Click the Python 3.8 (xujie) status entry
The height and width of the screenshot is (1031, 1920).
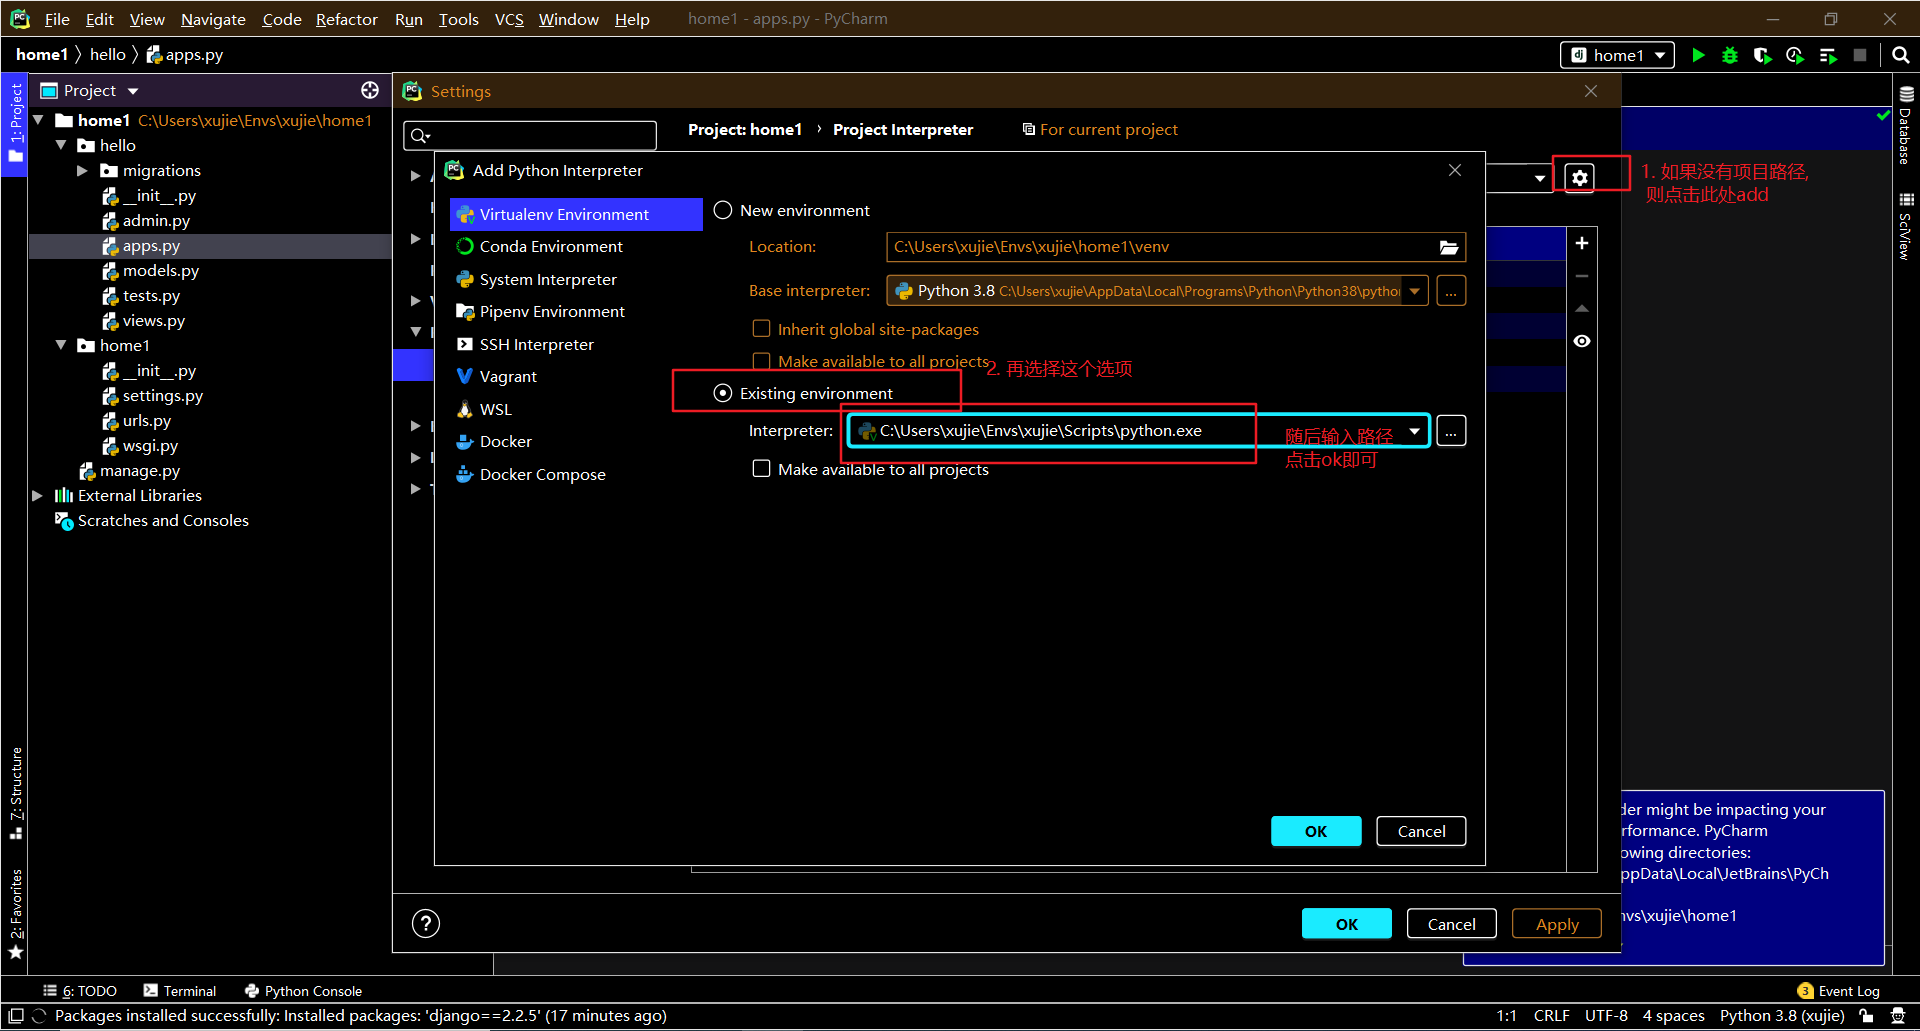click(1782, 1016)
